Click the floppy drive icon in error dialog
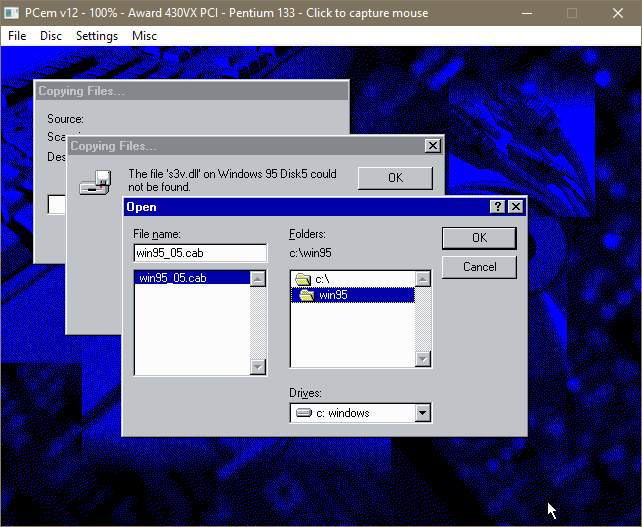The height and width of the screenshot is (527, 642). 95,182
